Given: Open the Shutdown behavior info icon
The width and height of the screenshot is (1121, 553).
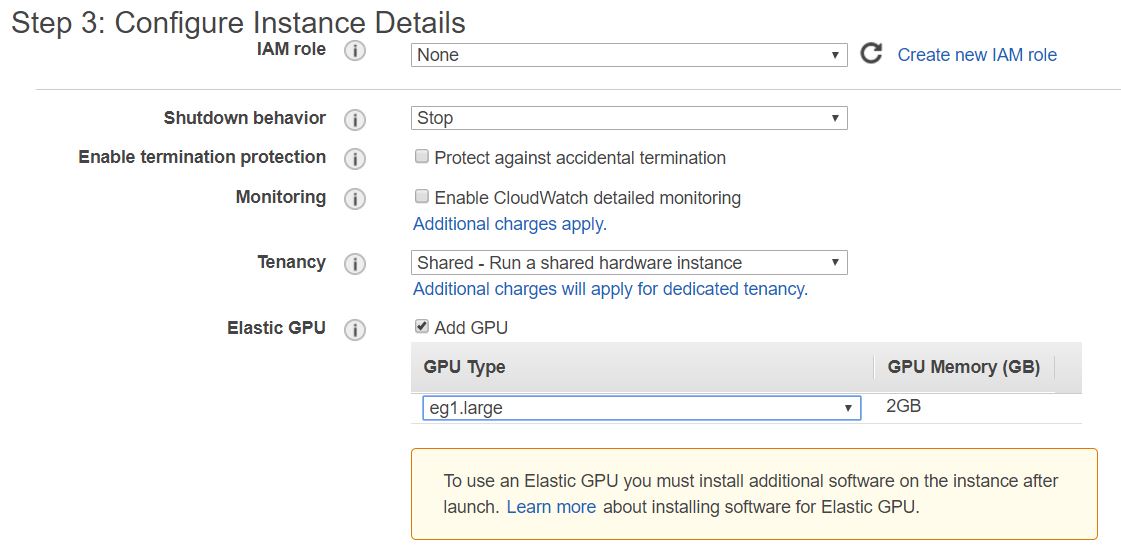Looking at the screenshot, I should click(355, 120).
